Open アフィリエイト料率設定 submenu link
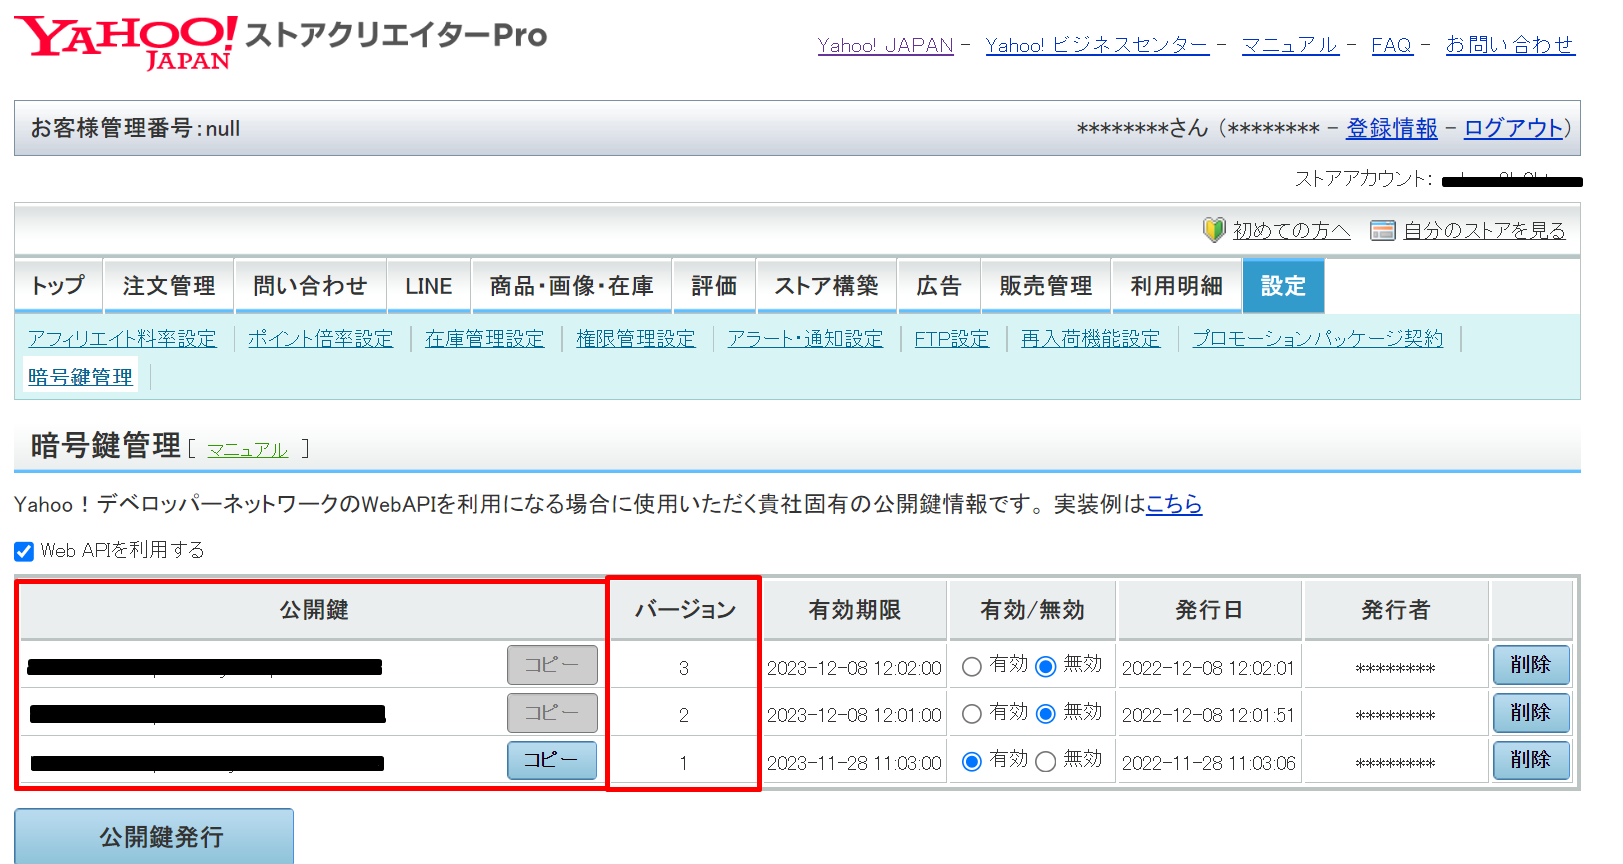 coord(122,339)
